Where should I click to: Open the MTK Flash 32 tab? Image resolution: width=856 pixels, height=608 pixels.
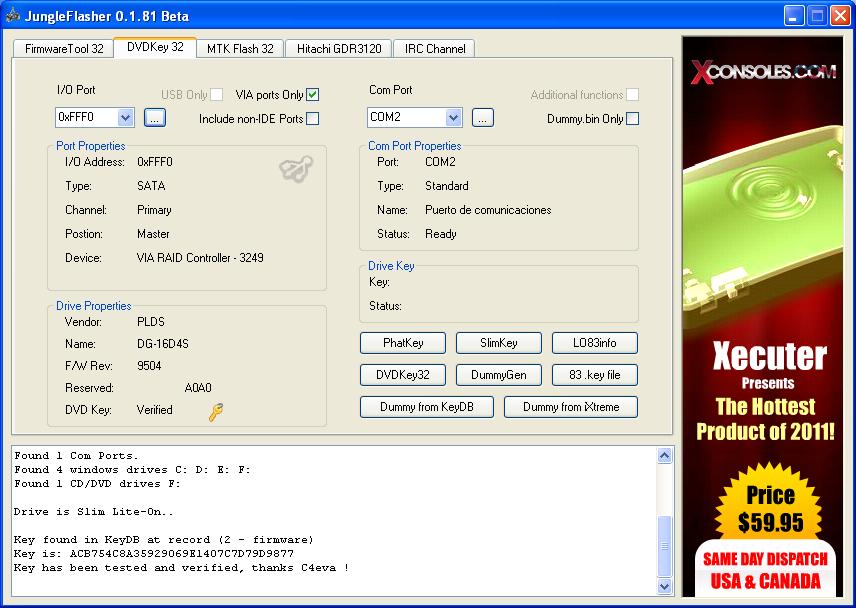[240, 48]
